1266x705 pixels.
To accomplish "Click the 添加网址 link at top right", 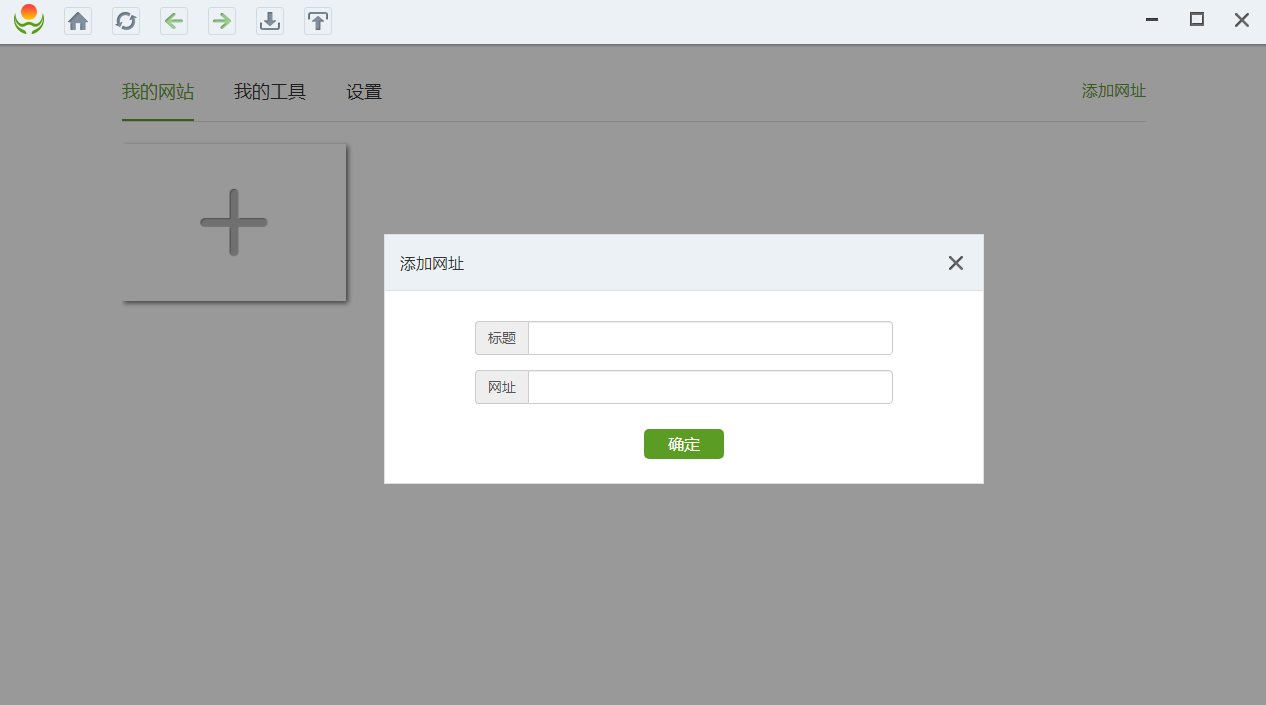I will coord(1114,91).
